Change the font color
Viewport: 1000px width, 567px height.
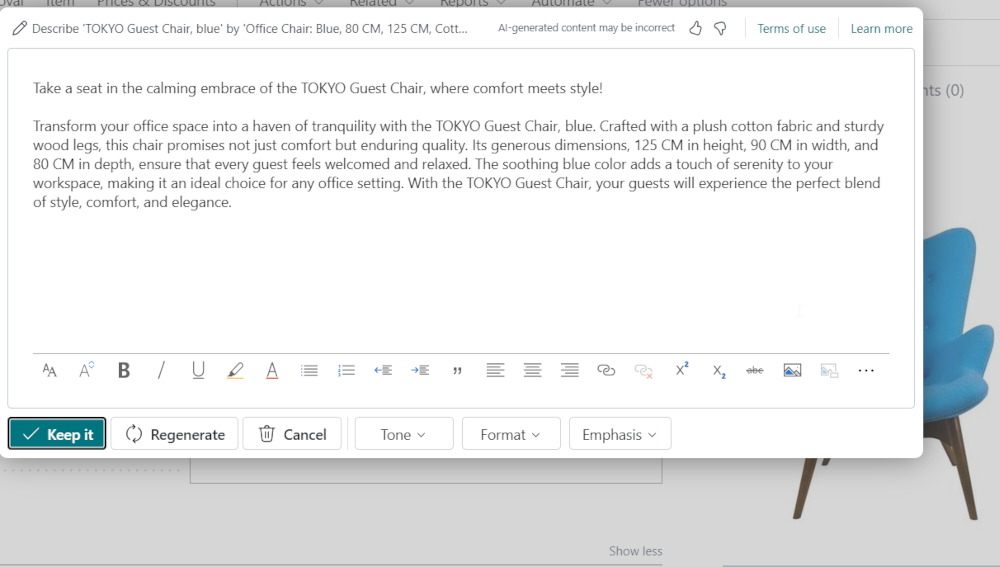pos(272,370)
